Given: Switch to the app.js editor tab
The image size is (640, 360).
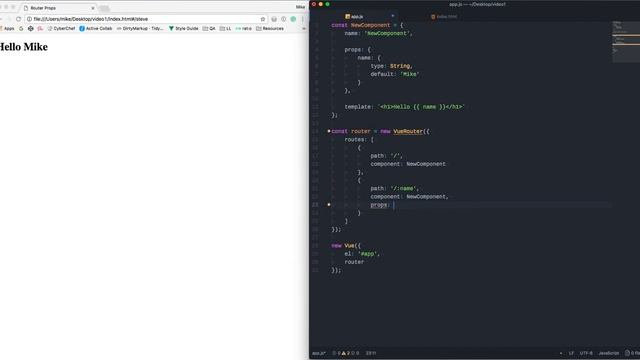Looking at the screenshot, I should (x=354, y=17).
